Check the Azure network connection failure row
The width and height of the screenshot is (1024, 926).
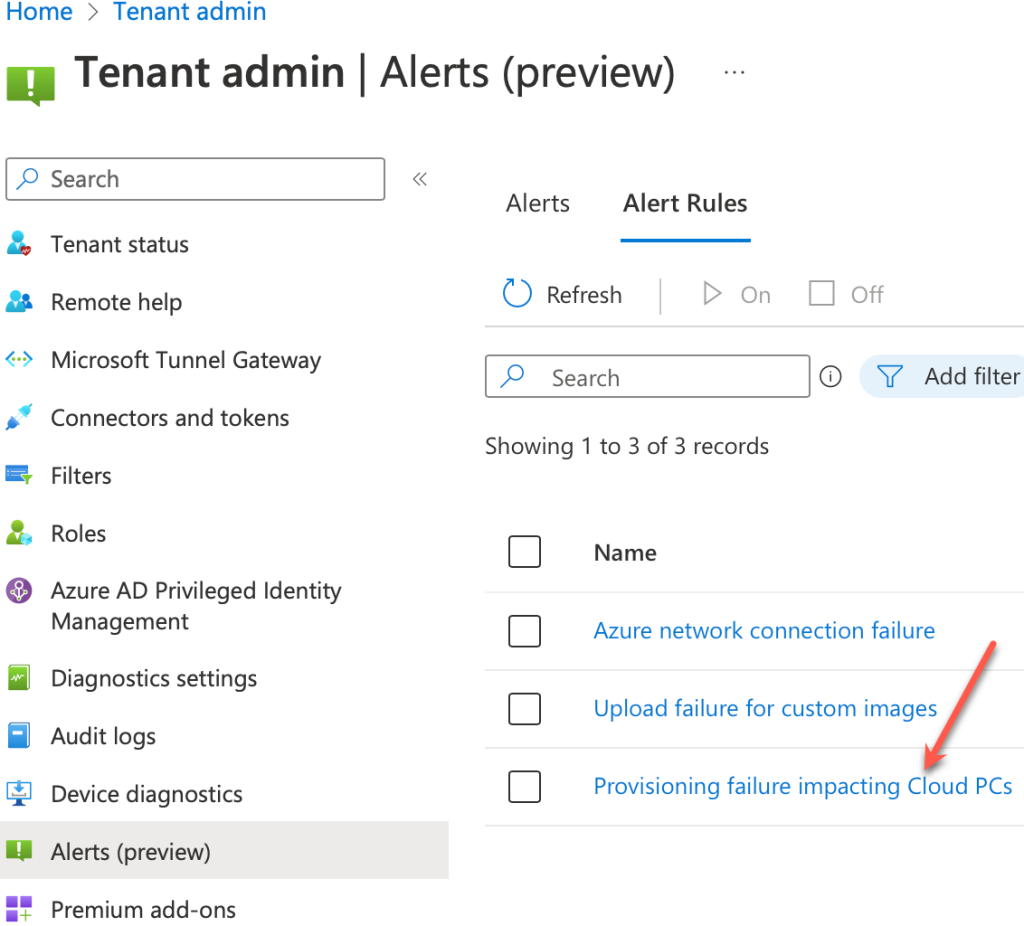coord(524,631)
